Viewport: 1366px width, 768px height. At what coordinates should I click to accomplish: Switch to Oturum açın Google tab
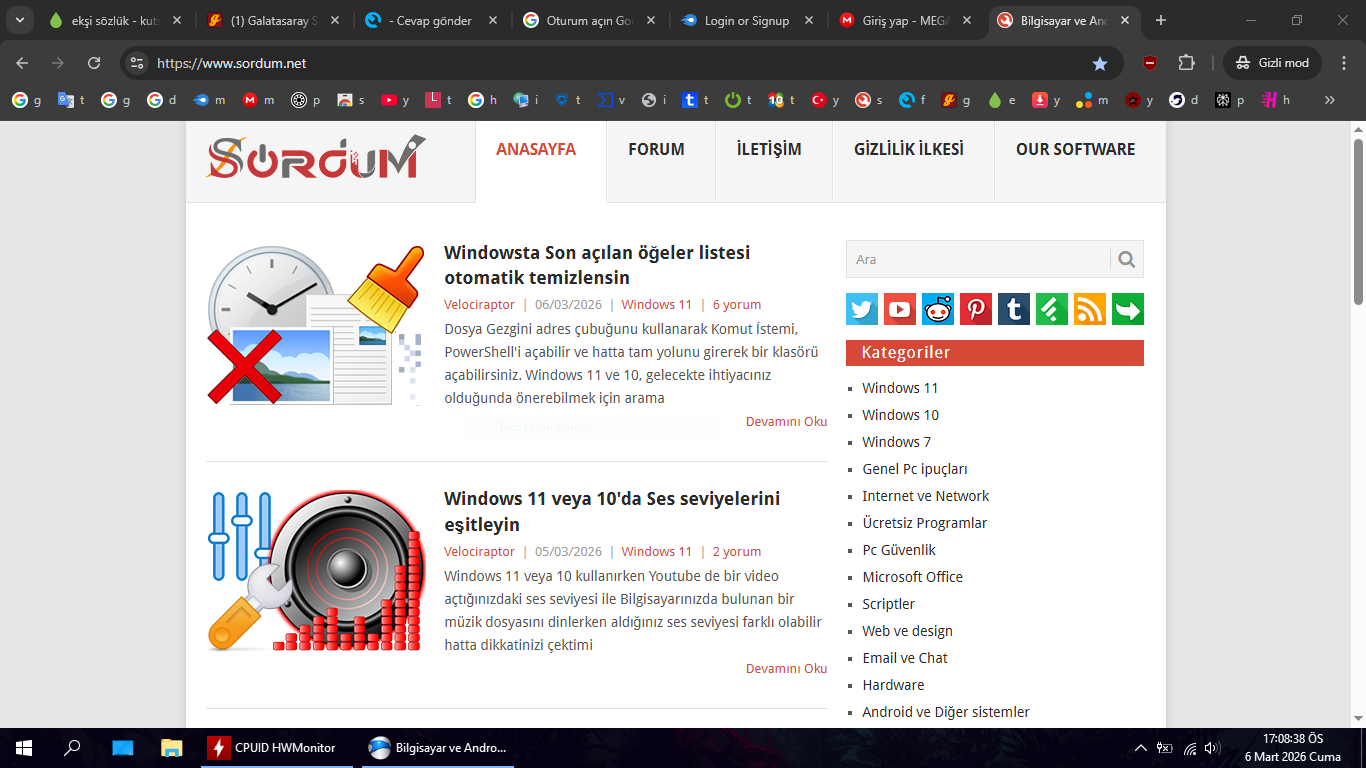(x=589, y=20)
